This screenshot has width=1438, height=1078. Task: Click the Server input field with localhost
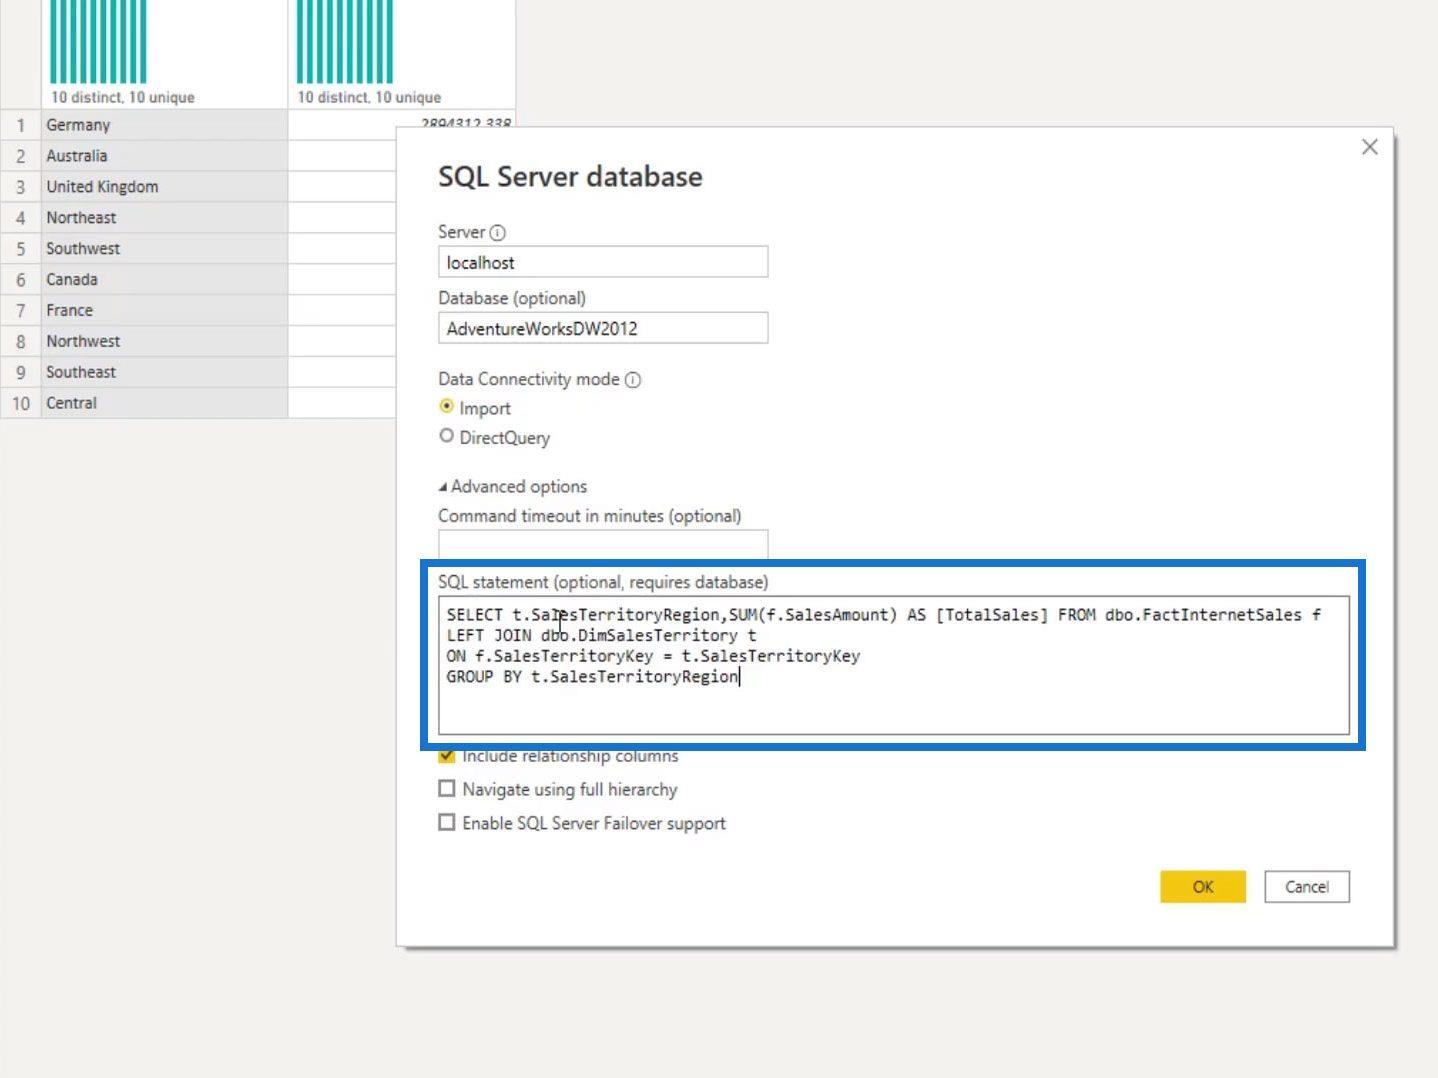(603, 262)
